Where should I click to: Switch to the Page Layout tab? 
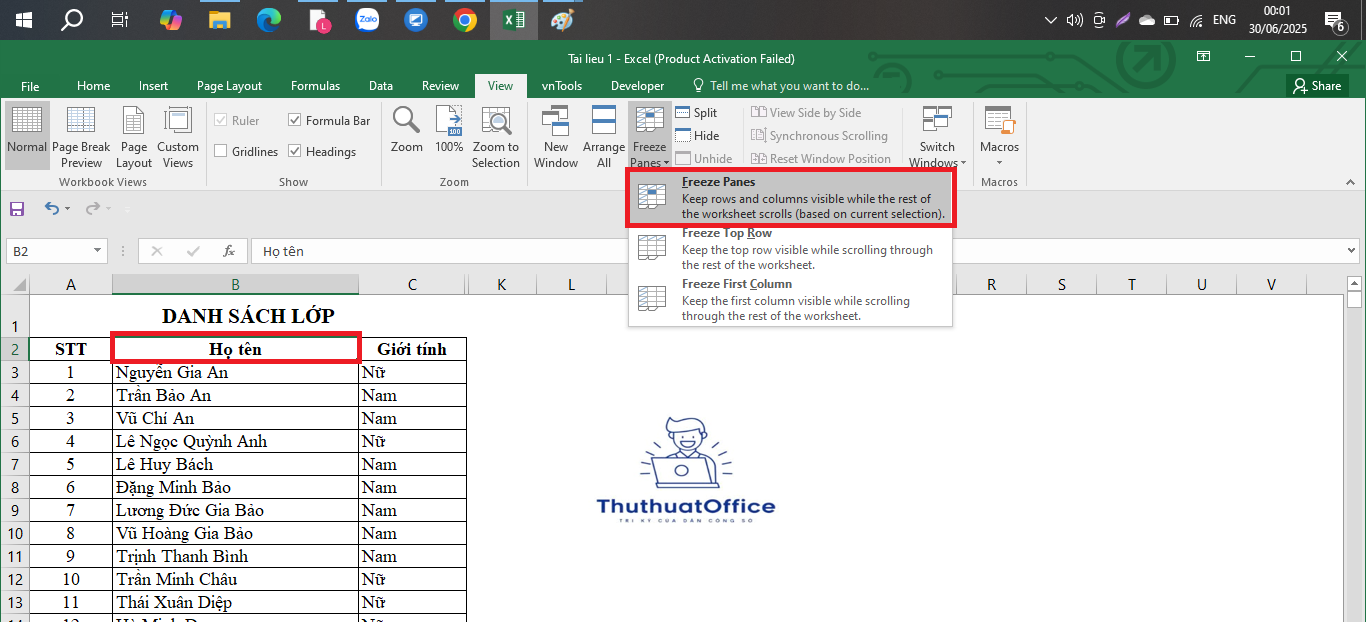pos(229,86)
